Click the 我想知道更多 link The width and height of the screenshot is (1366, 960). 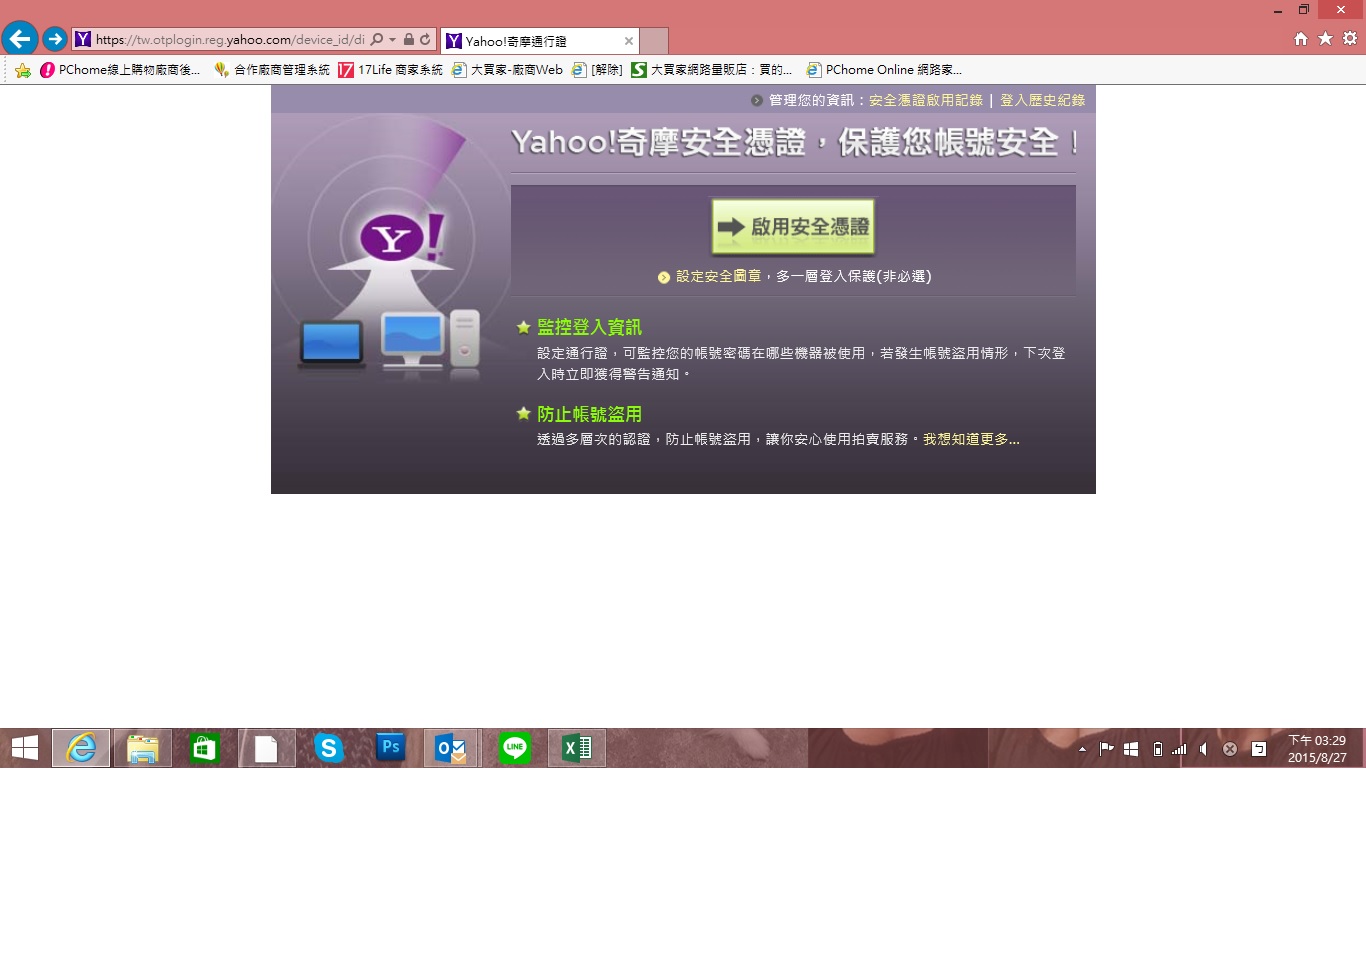point(970,440)
